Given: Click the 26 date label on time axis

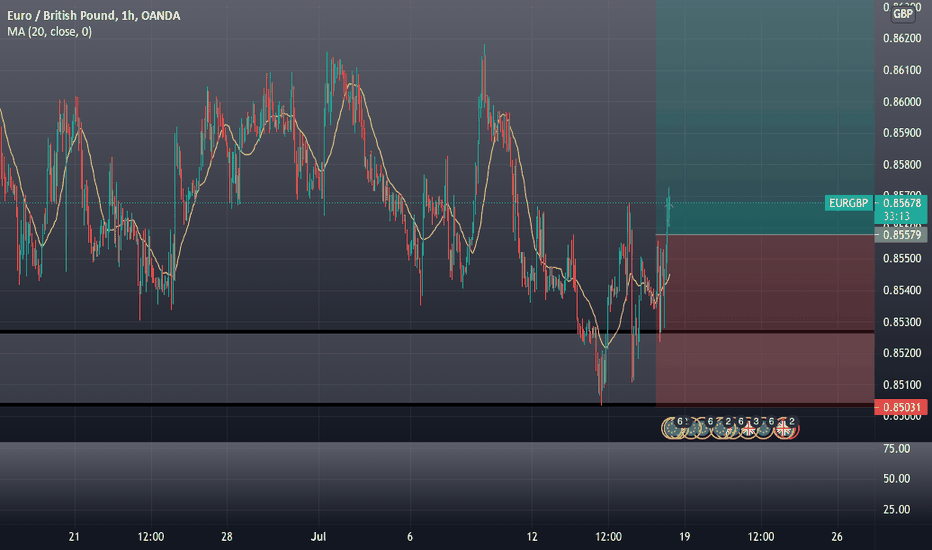Looking at the screenshot, I should click(x=837, y=536).
